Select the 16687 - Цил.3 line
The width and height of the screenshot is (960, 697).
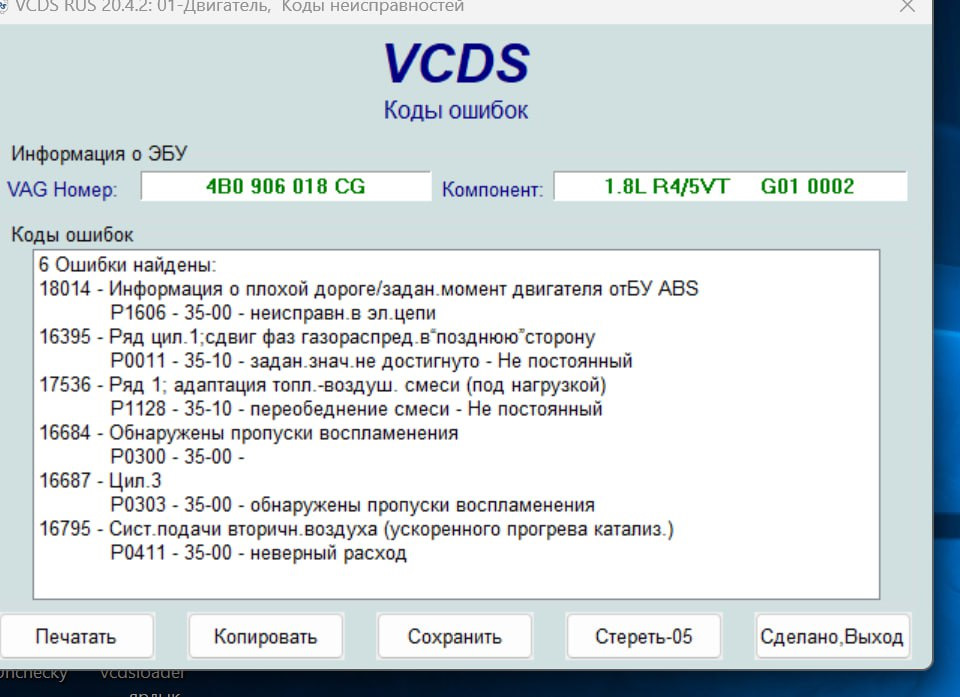click(100, 481)
